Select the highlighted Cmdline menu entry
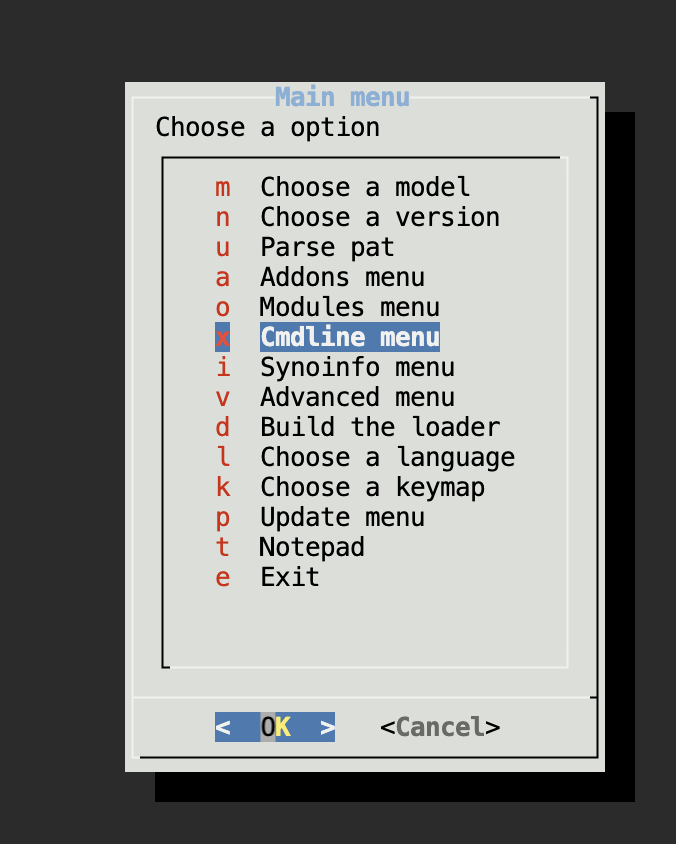The height and width of the screenshot is (844, 676). click(x=349, y=338)
